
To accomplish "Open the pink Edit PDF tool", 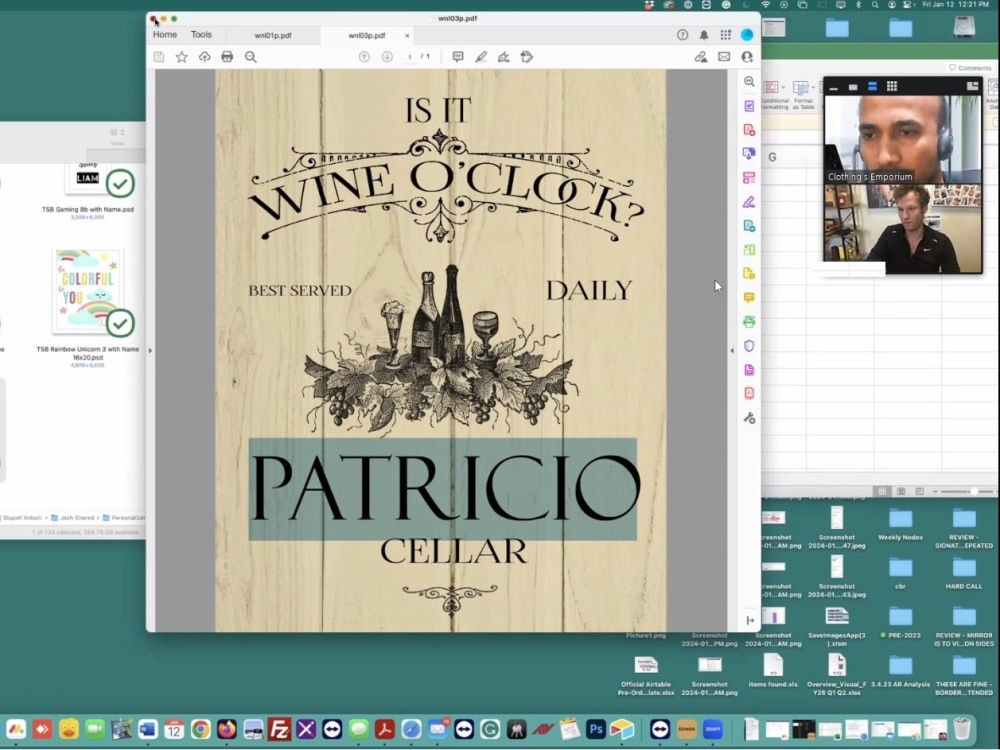I will (x=749, y=178).
